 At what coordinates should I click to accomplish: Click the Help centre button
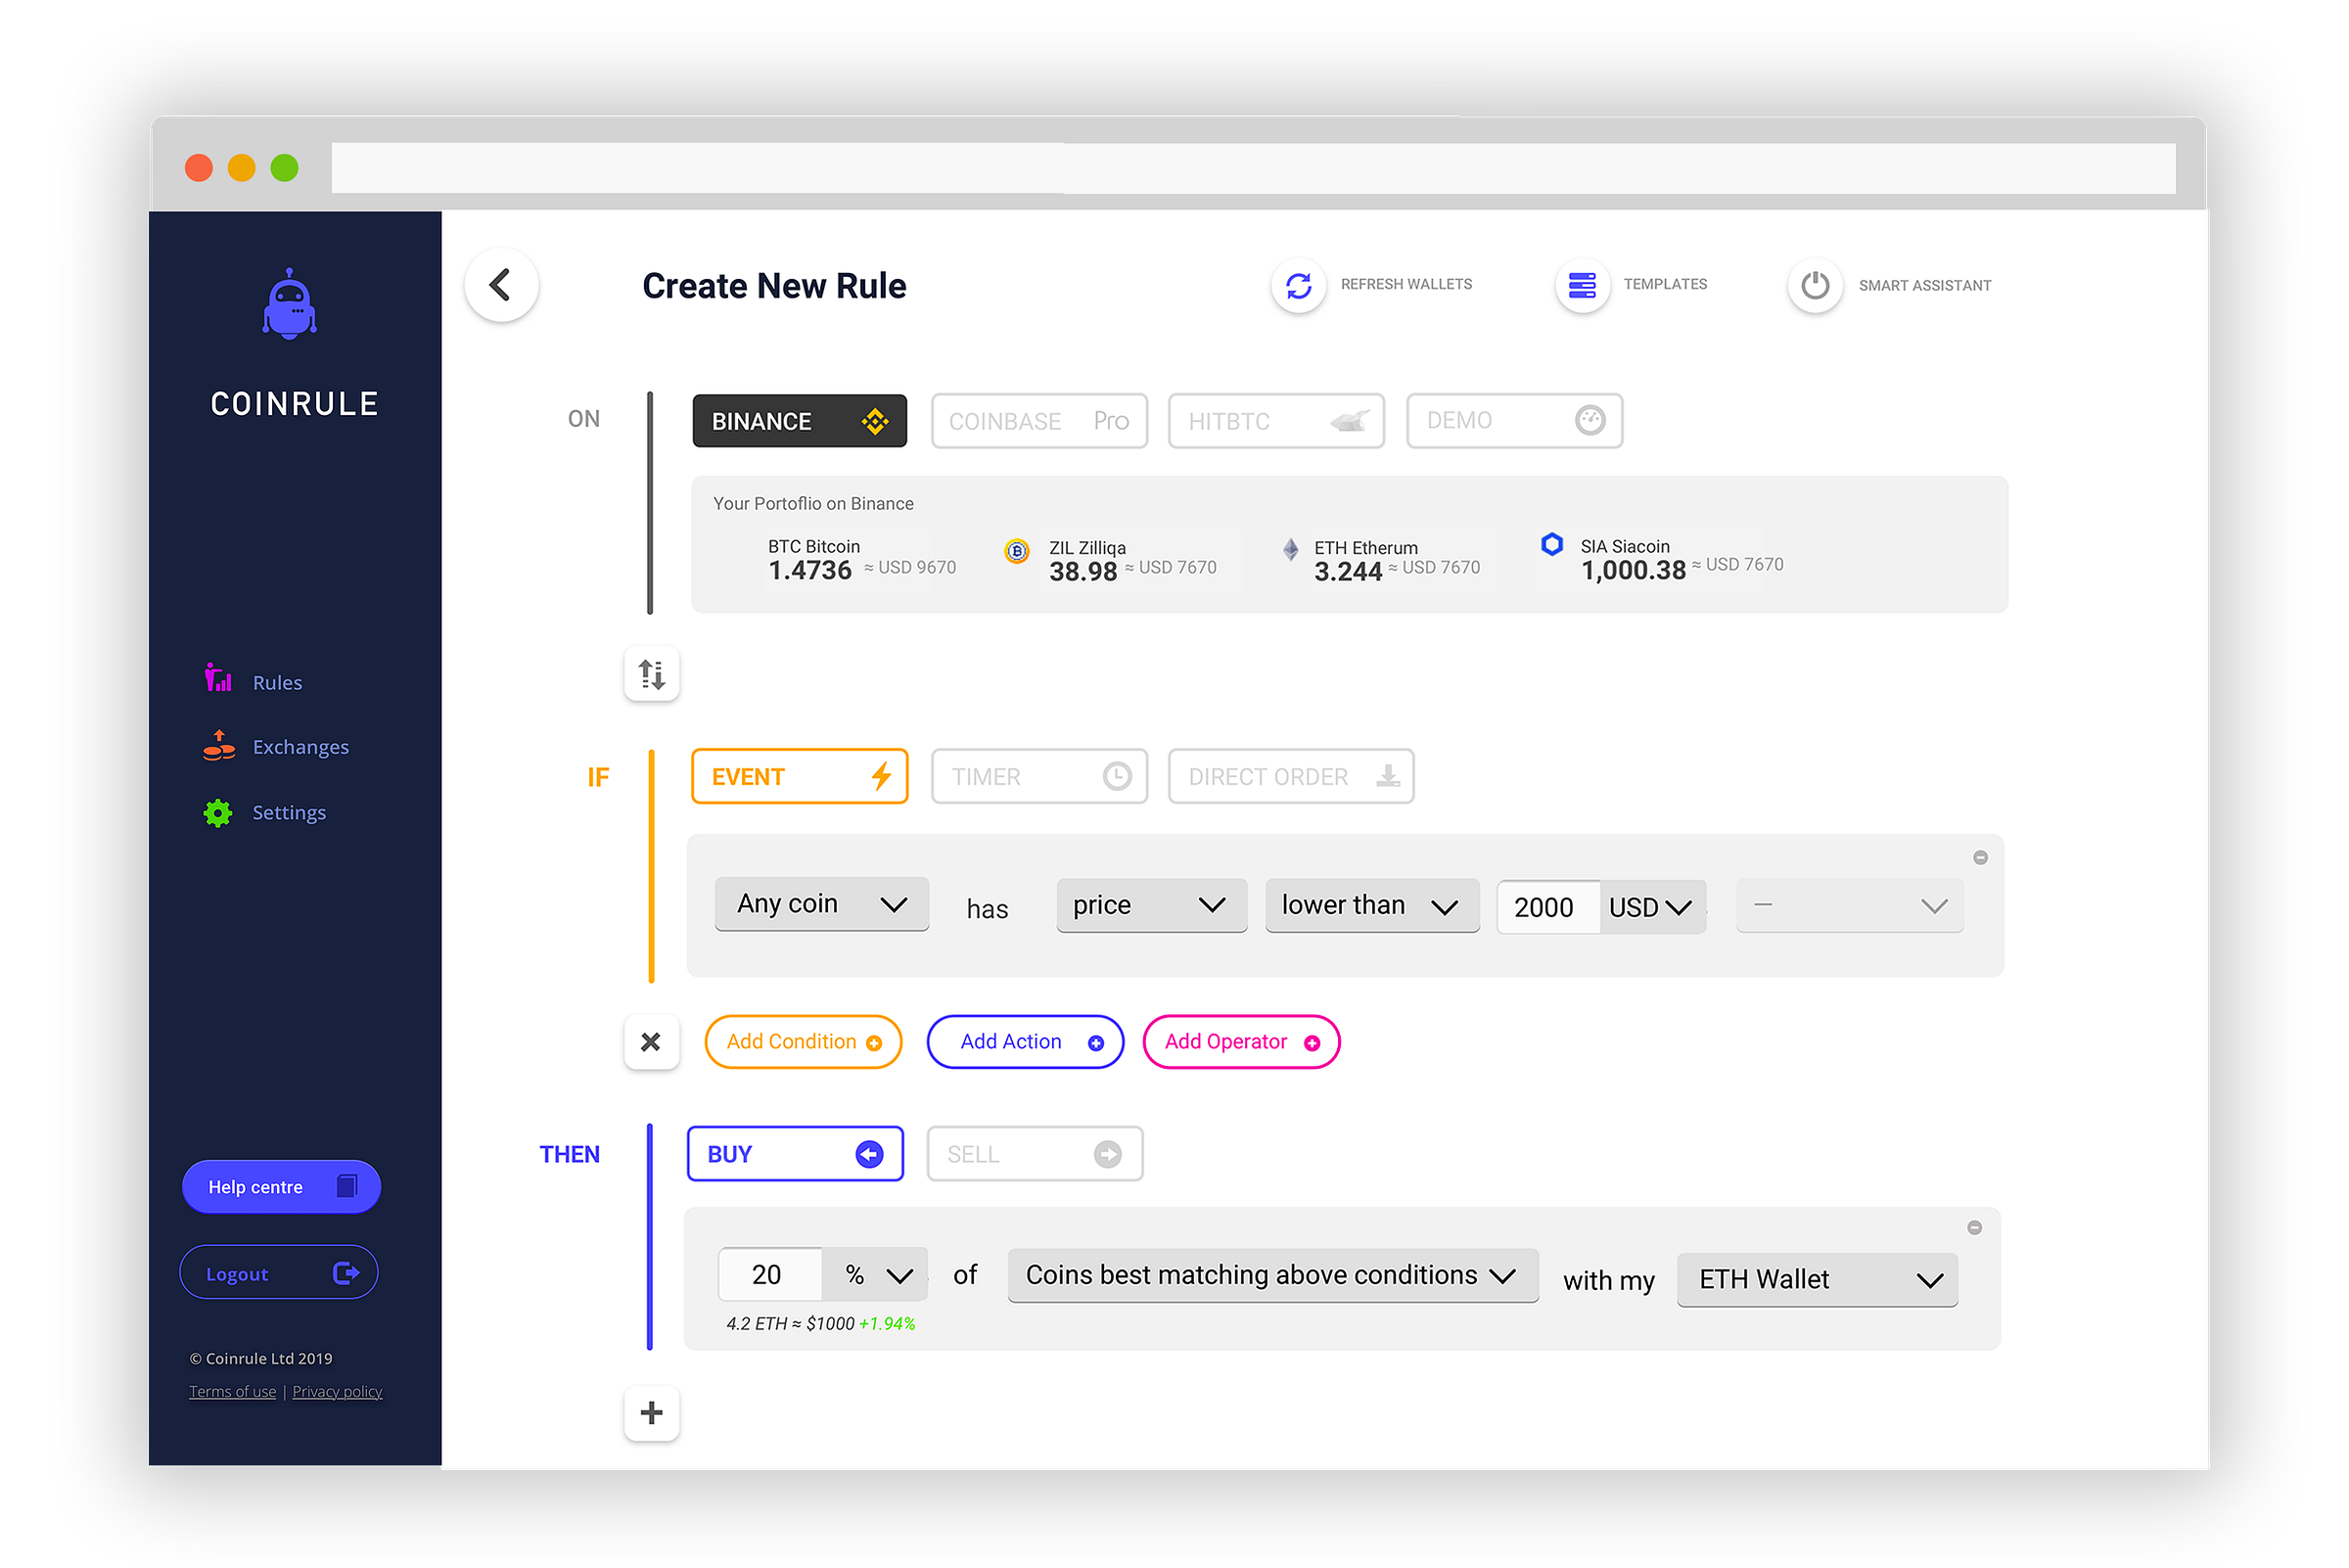pos(281,1187)
